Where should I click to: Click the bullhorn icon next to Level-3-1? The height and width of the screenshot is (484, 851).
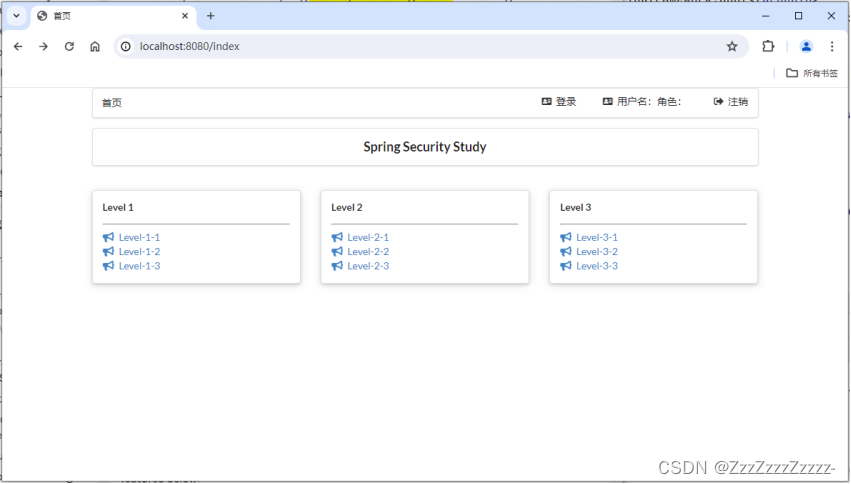coord(566,237)
